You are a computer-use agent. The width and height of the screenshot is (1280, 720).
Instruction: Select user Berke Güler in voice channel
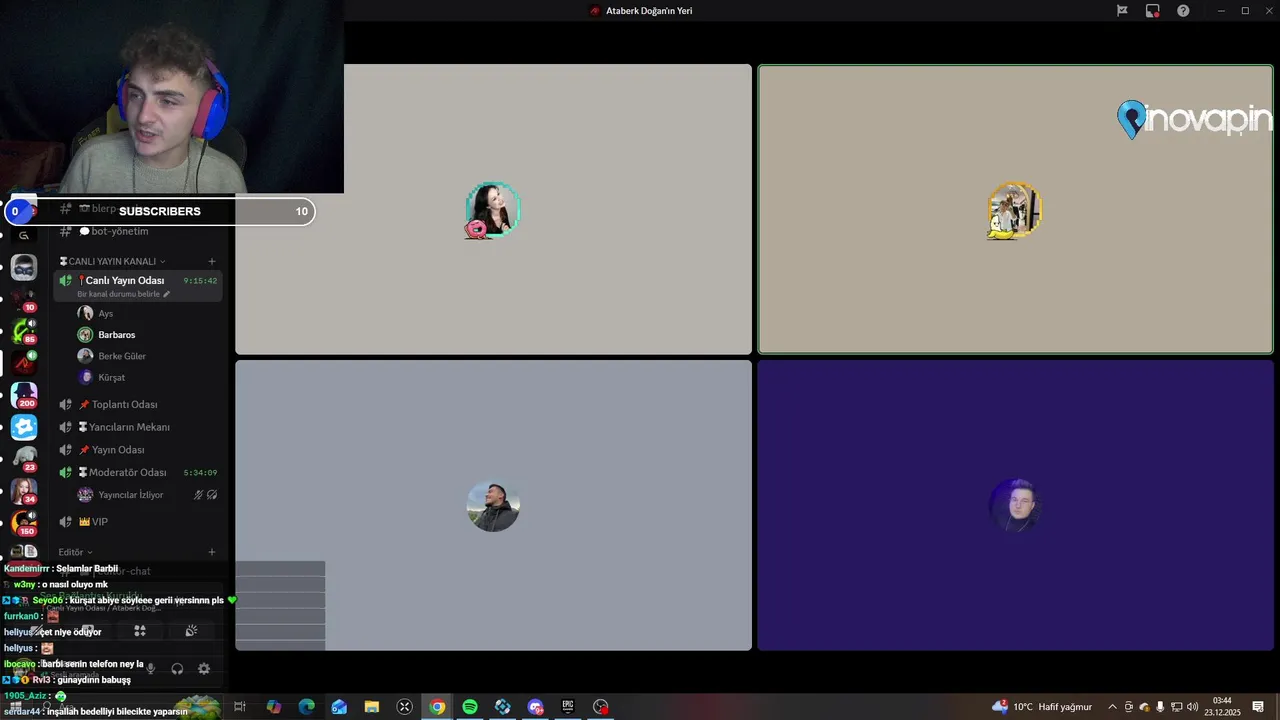(x=148, y=356)
